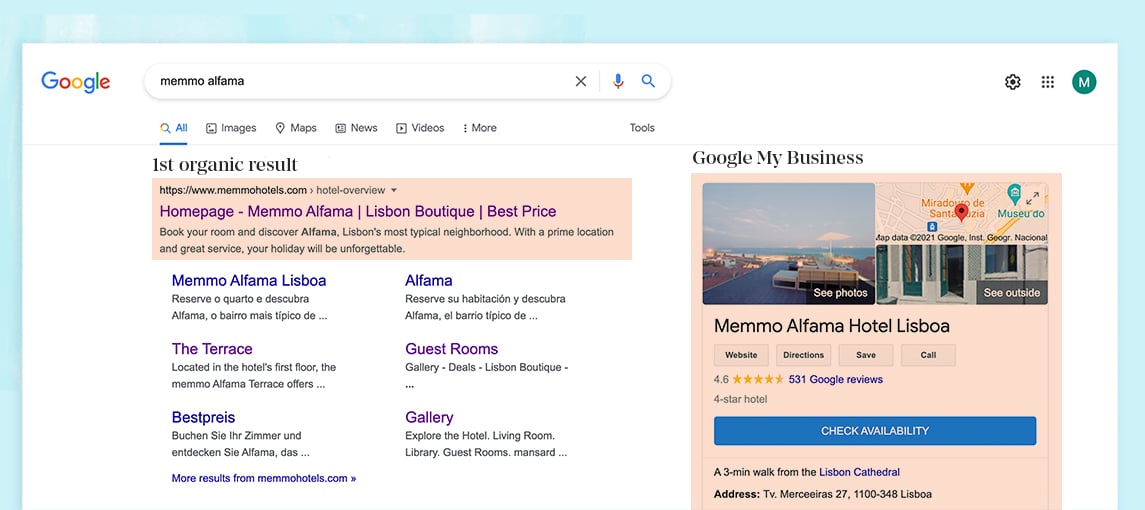Switch to the Images tab
The height and width of the screenshot is (510, 1145).
(231, 128)
